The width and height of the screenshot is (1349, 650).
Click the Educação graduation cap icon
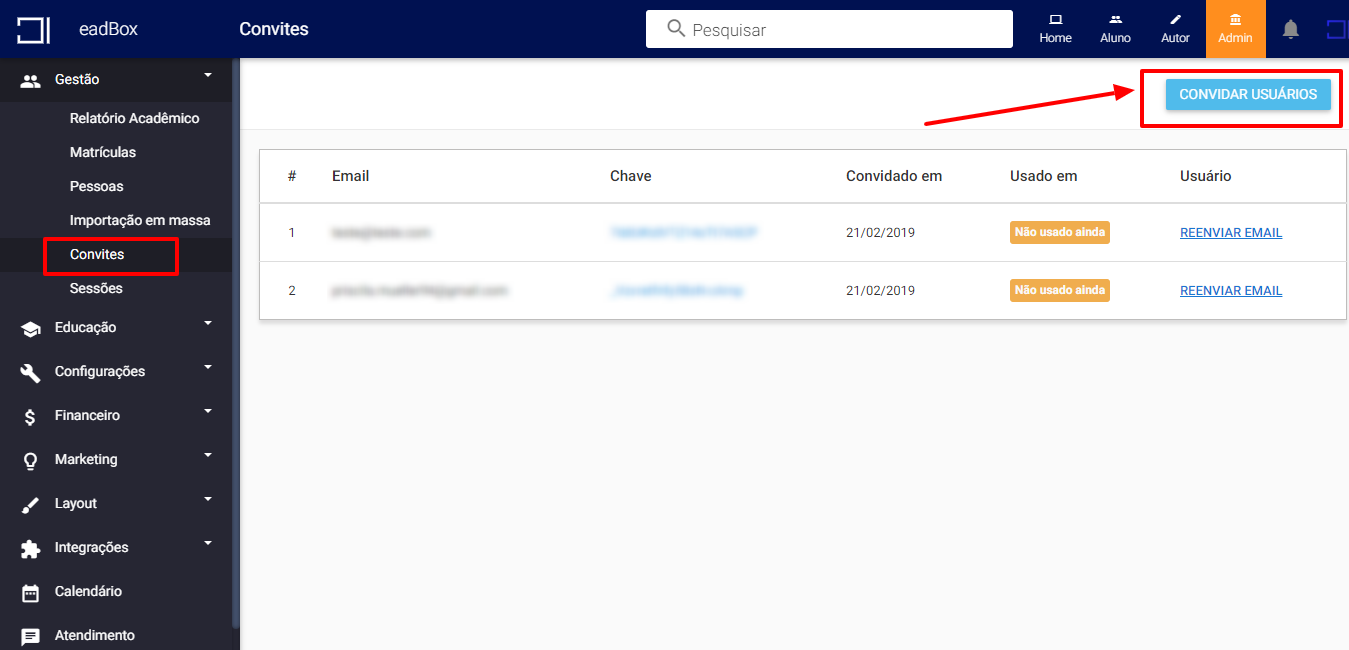tap(31, 328)
